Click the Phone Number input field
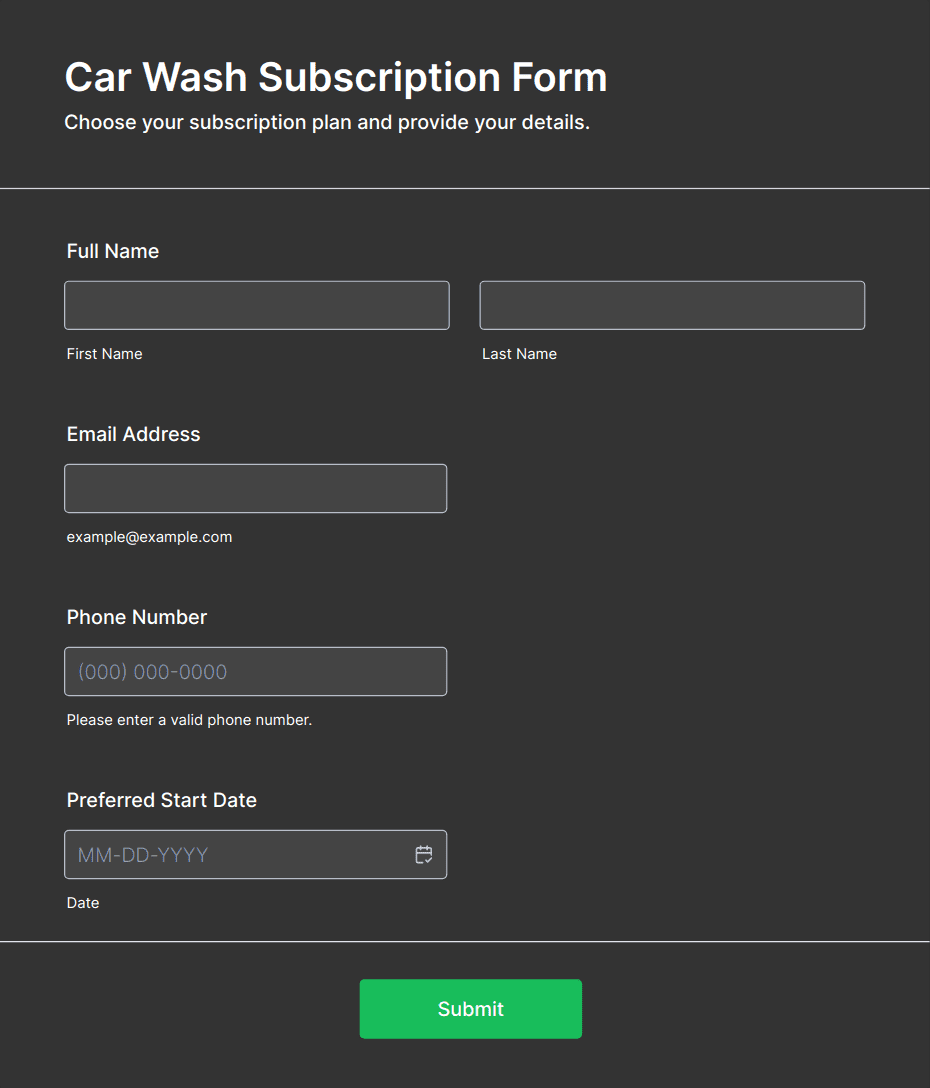This screenshot has width=930, height=1088. [255, 672]
